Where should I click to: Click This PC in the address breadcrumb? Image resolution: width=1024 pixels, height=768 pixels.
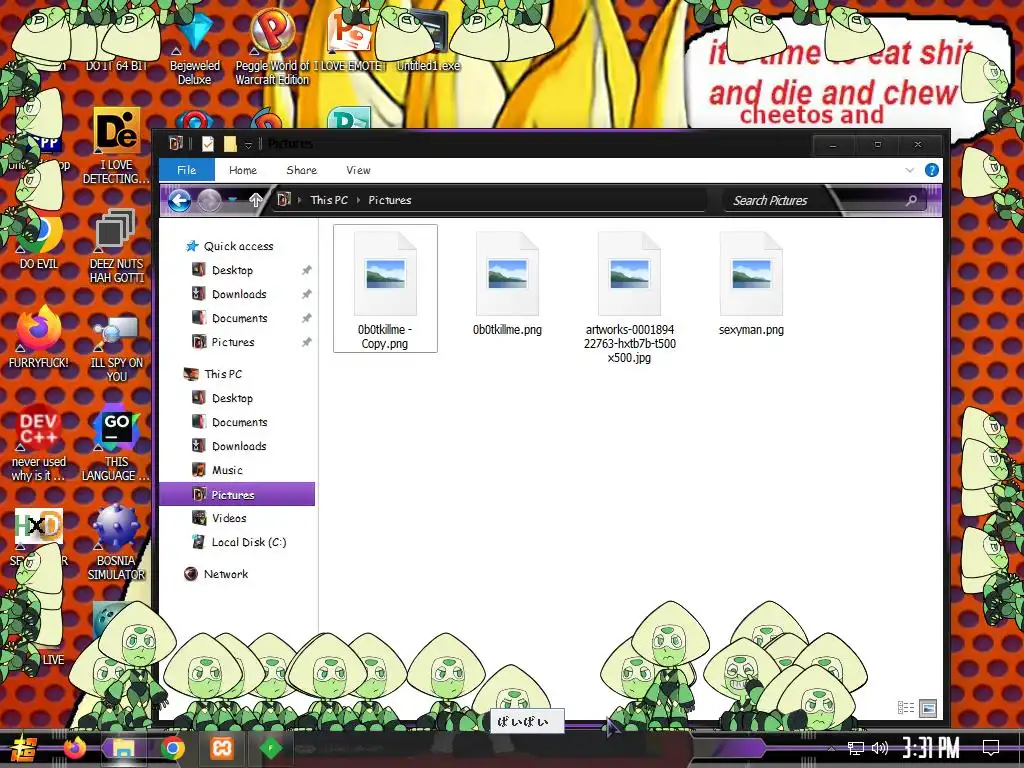pyautogui.click(x=329, y=200)
